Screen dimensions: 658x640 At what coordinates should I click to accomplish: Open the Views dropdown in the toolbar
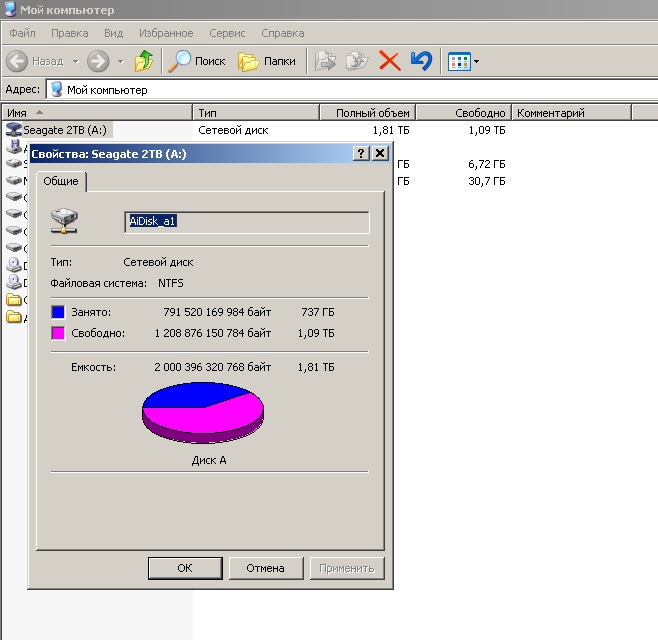[x=463, y=61]
